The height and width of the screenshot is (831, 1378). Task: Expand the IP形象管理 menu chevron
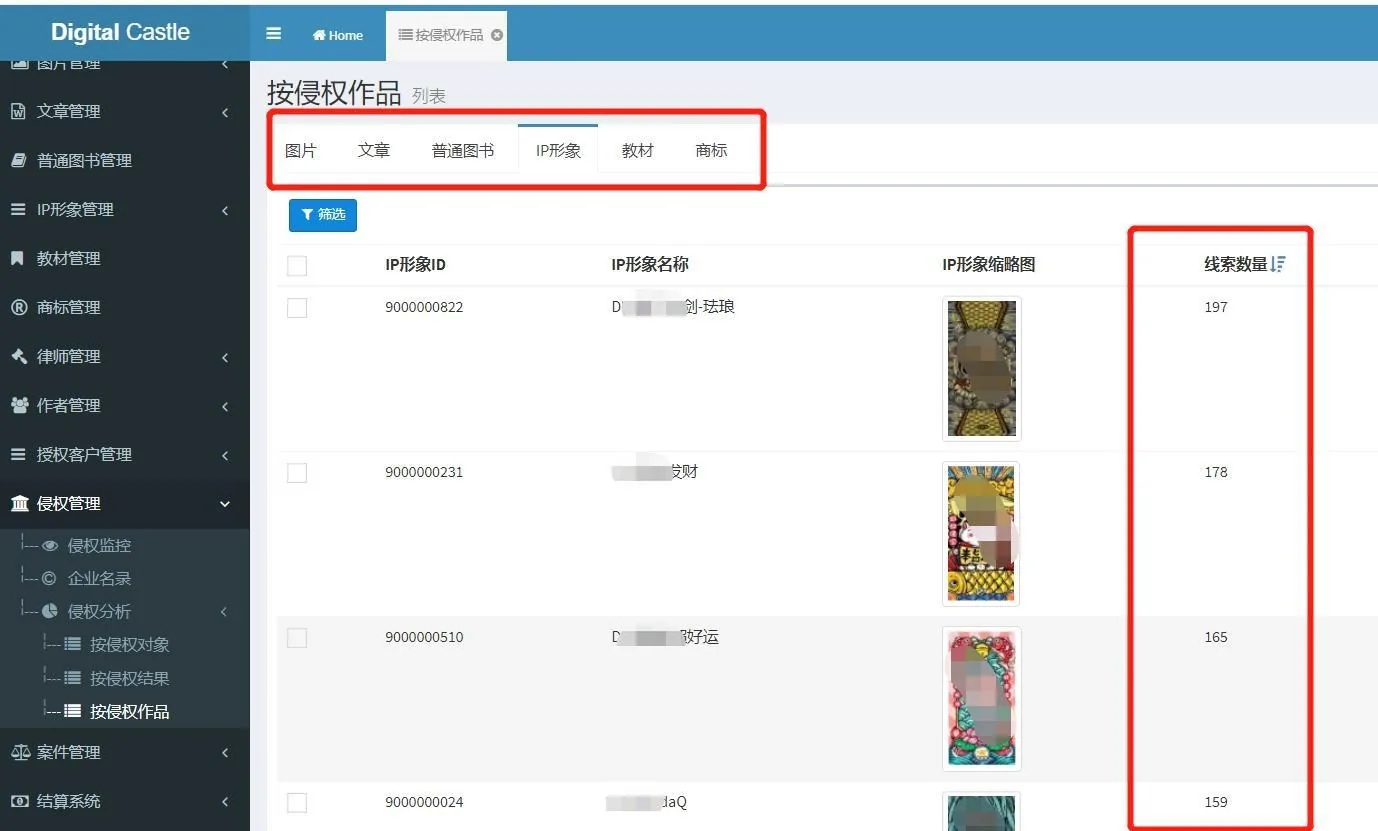(225, 210)
